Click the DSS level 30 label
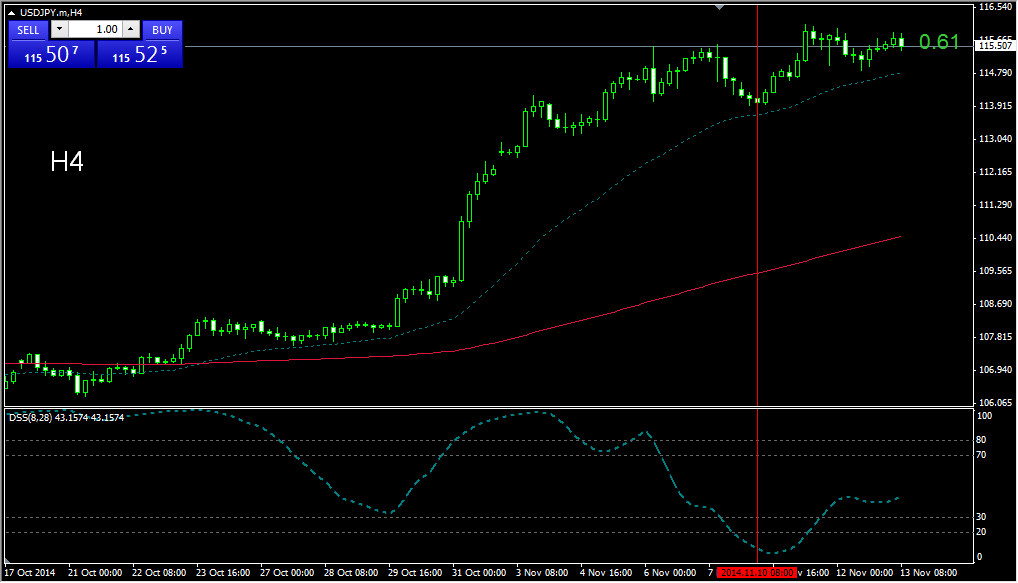The width and height of the screenshot is (1018, 583). pyautogui.click(x=981, y=517)
